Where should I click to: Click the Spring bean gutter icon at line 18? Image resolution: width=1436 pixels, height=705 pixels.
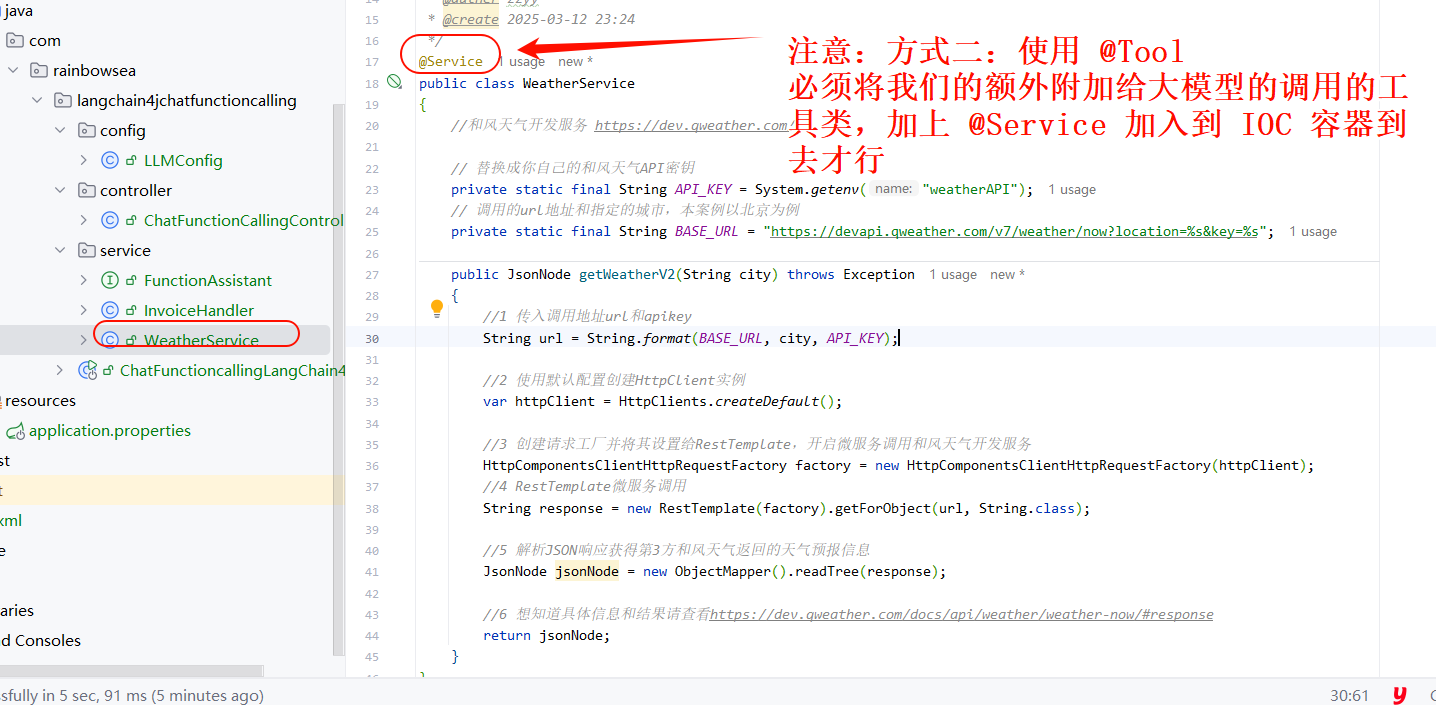(x=395, y=82)
